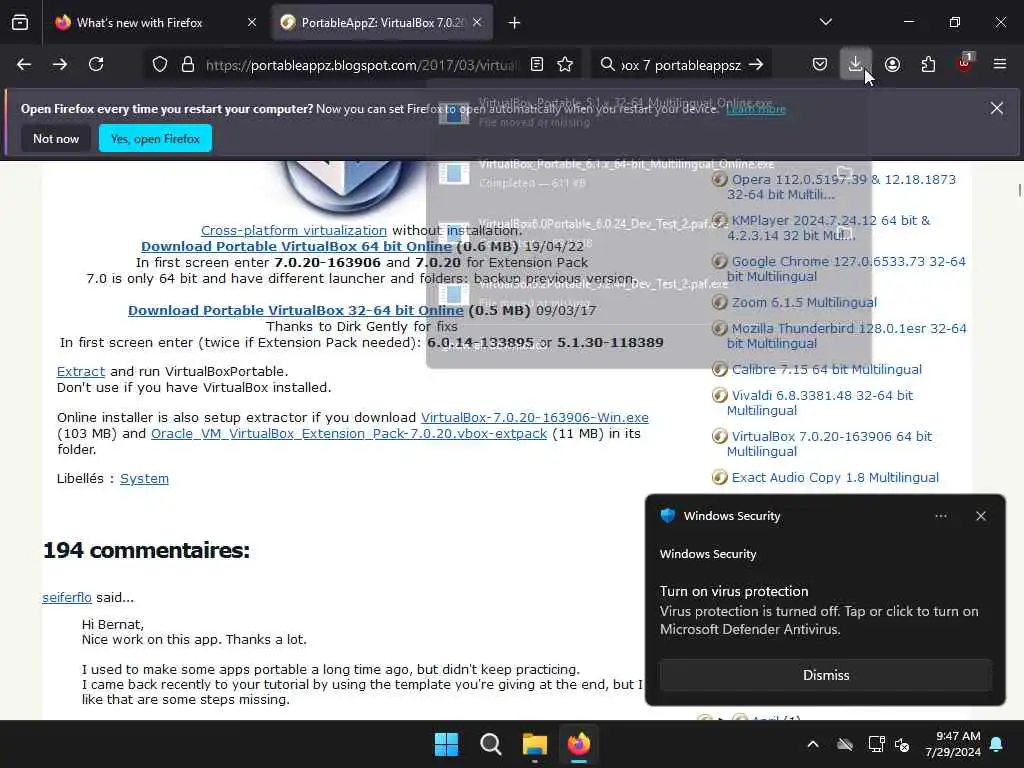
Task: Open the Extensions puzzle icon
Action: (929, 65)
